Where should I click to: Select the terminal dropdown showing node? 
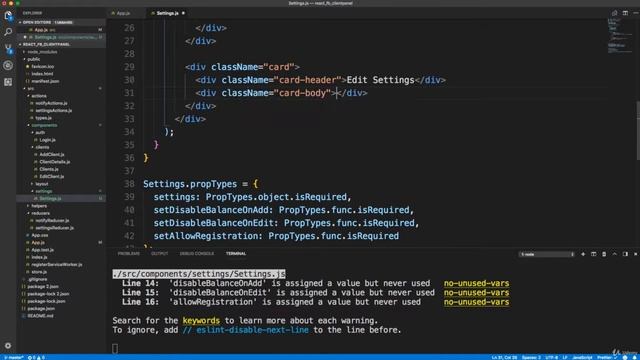pyautogui.click(x=547, y=254)
